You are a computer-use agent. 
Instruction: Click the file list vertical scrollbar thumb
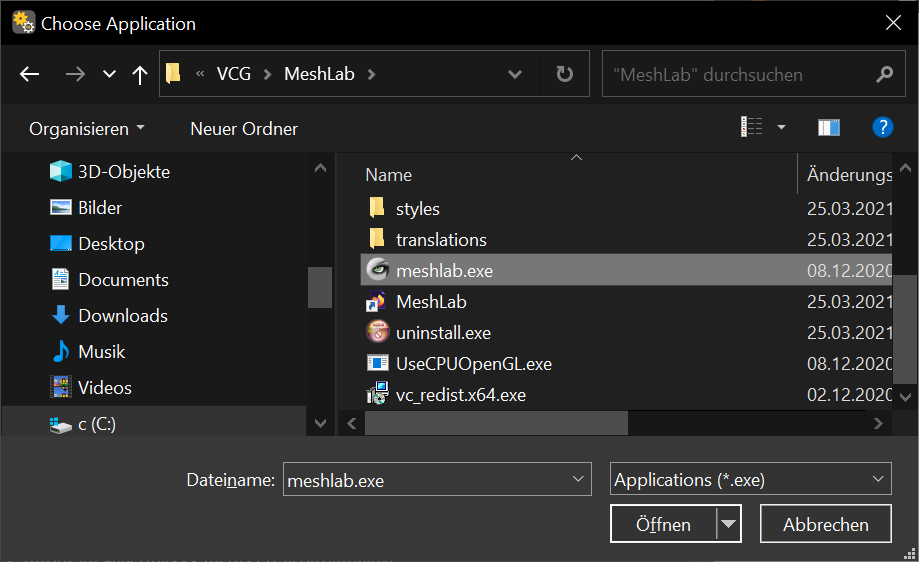pos(905,329)
